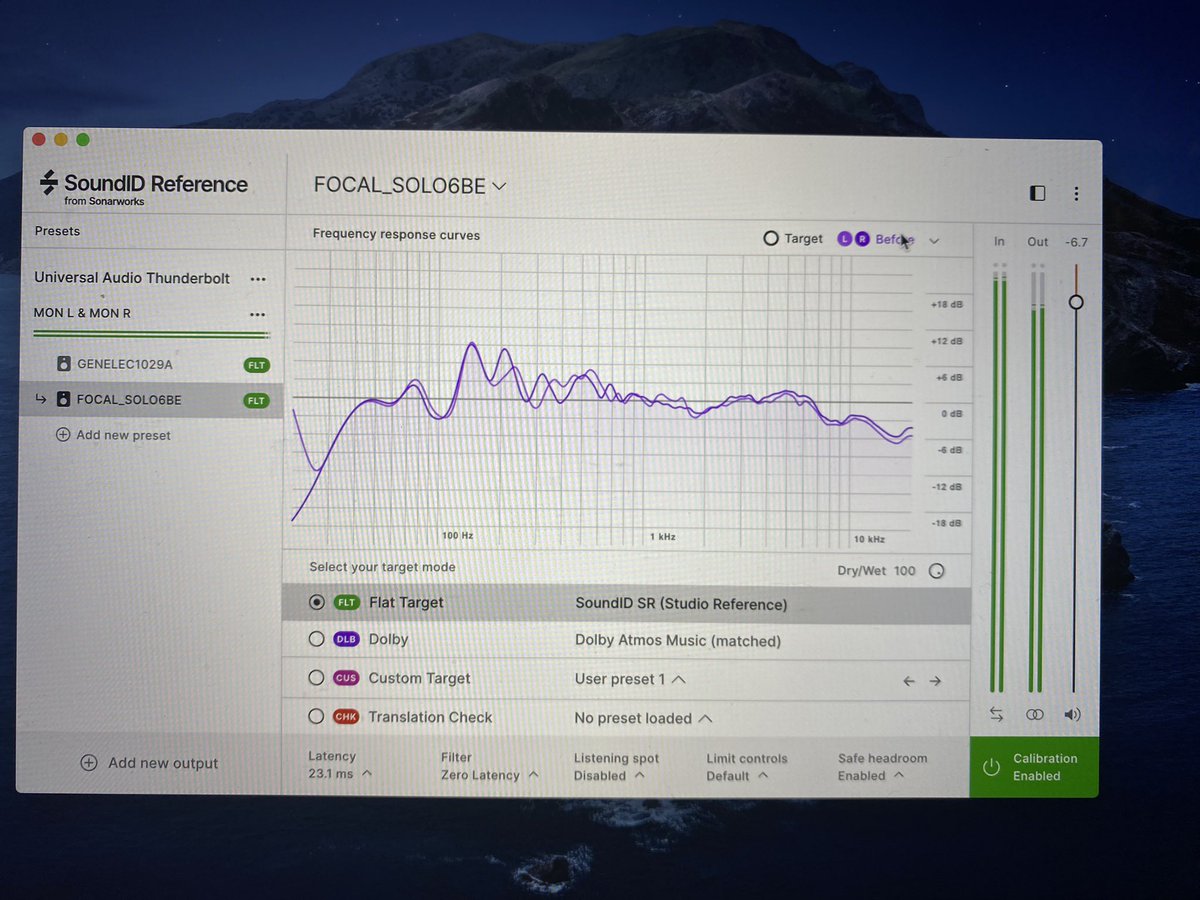Open the Safe headroom Enabled menu
The image size is (1200, 900).
882,767
